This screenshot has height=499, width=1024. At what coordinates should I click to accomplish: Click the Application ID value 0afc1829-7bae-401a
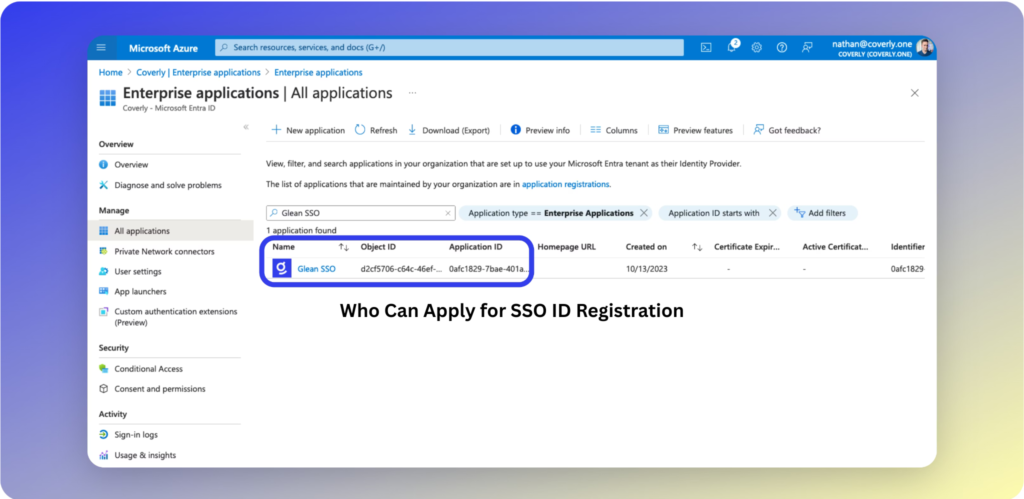coord(489,268)
